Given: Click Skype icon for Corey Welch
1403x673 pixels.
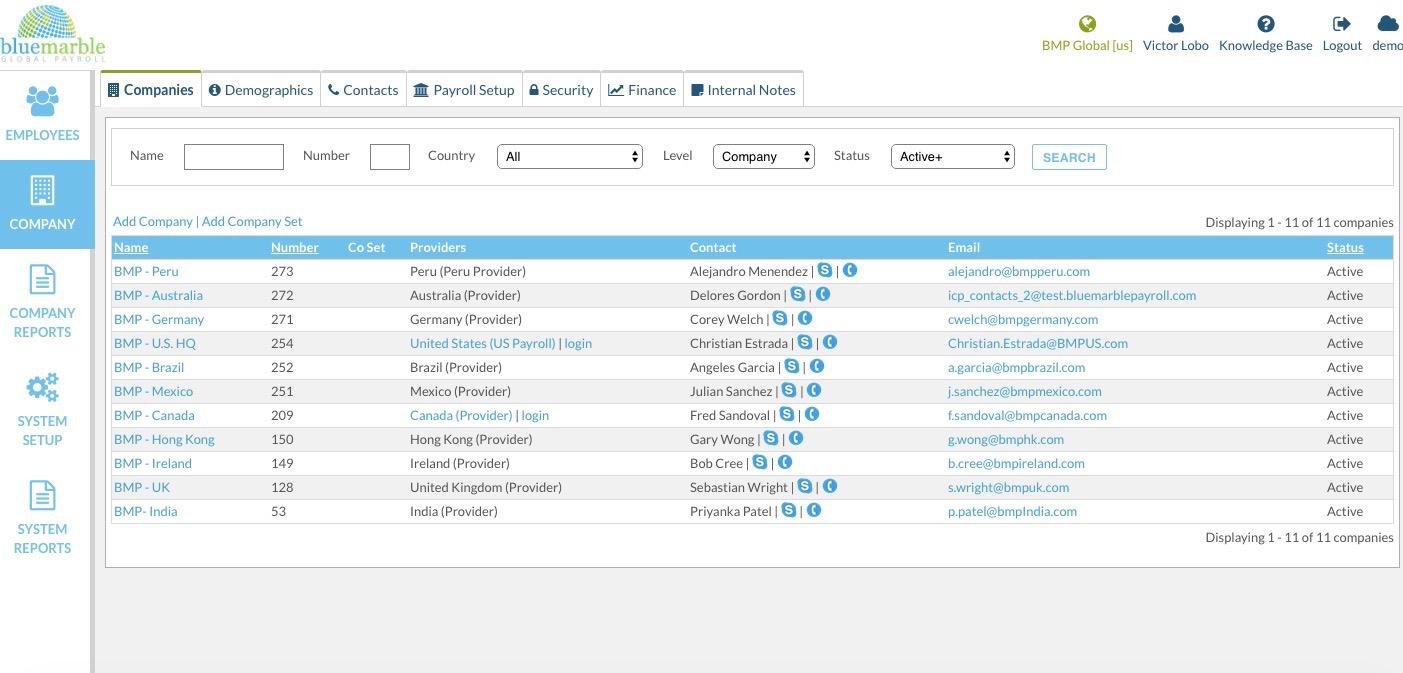Looking at the screenshot, I should pos(780,318).
